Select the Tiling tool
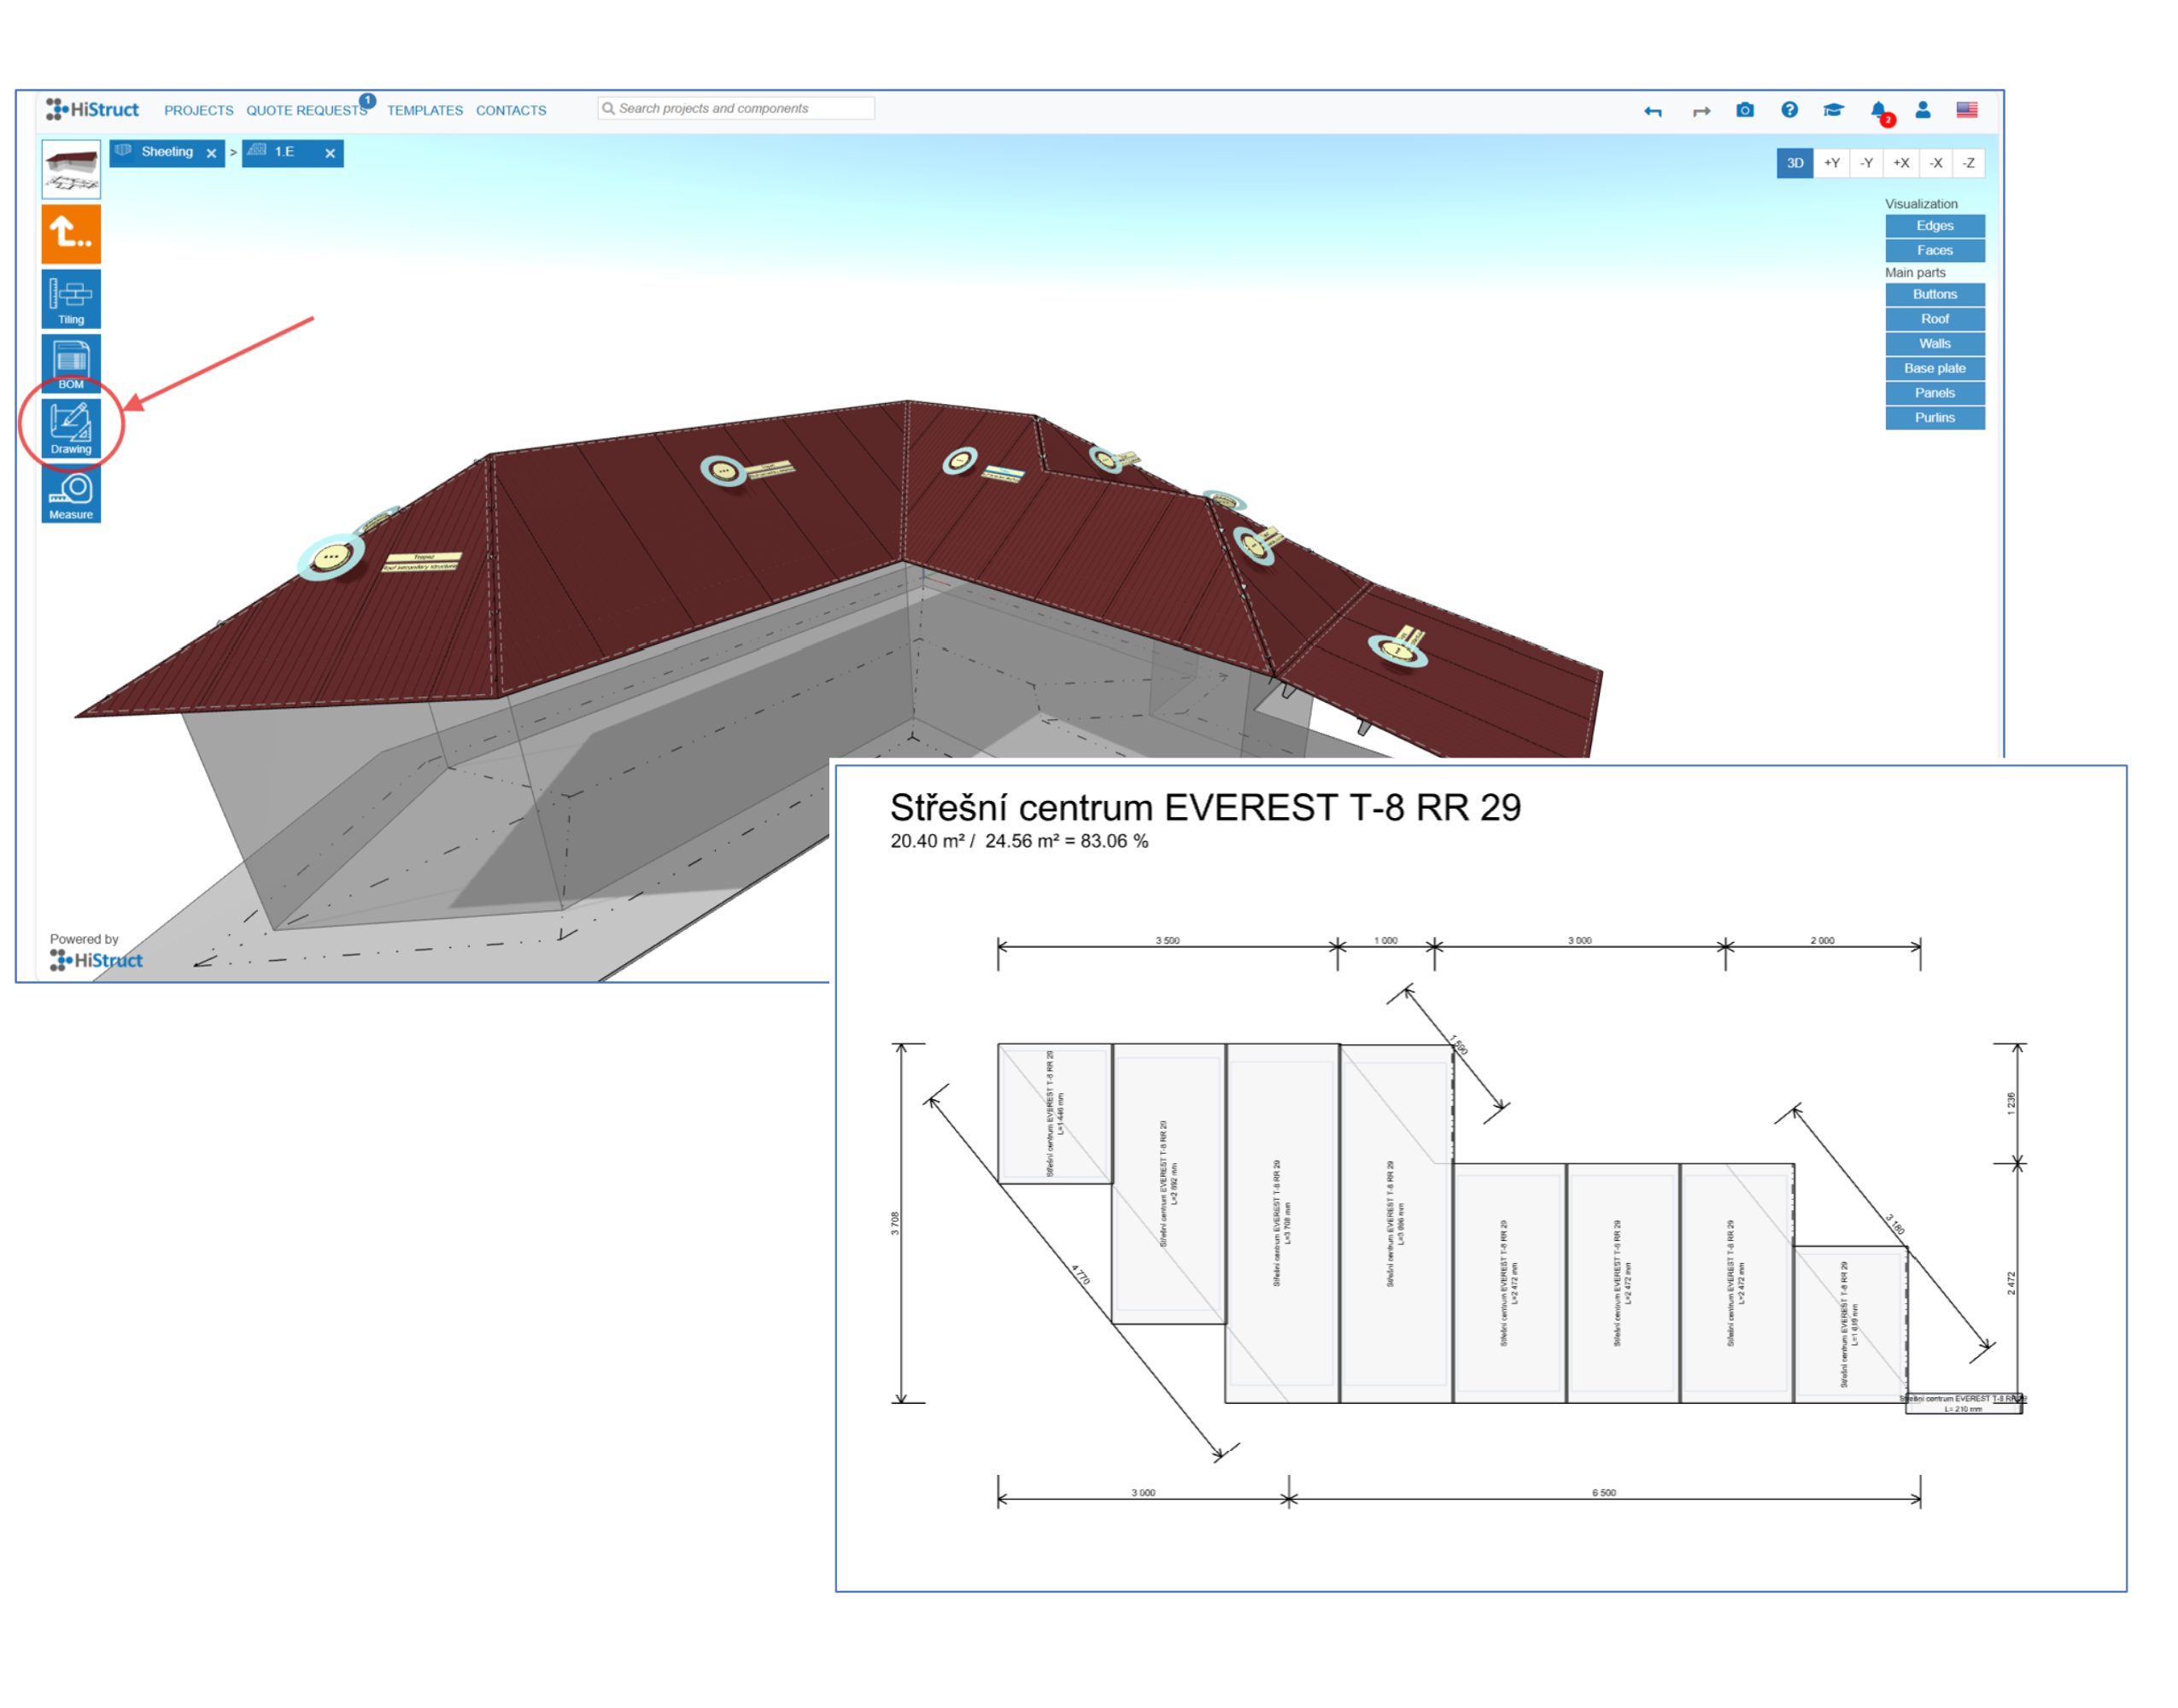The width and height of the screenshot is (2178, 1708). (x=71, y=298)
